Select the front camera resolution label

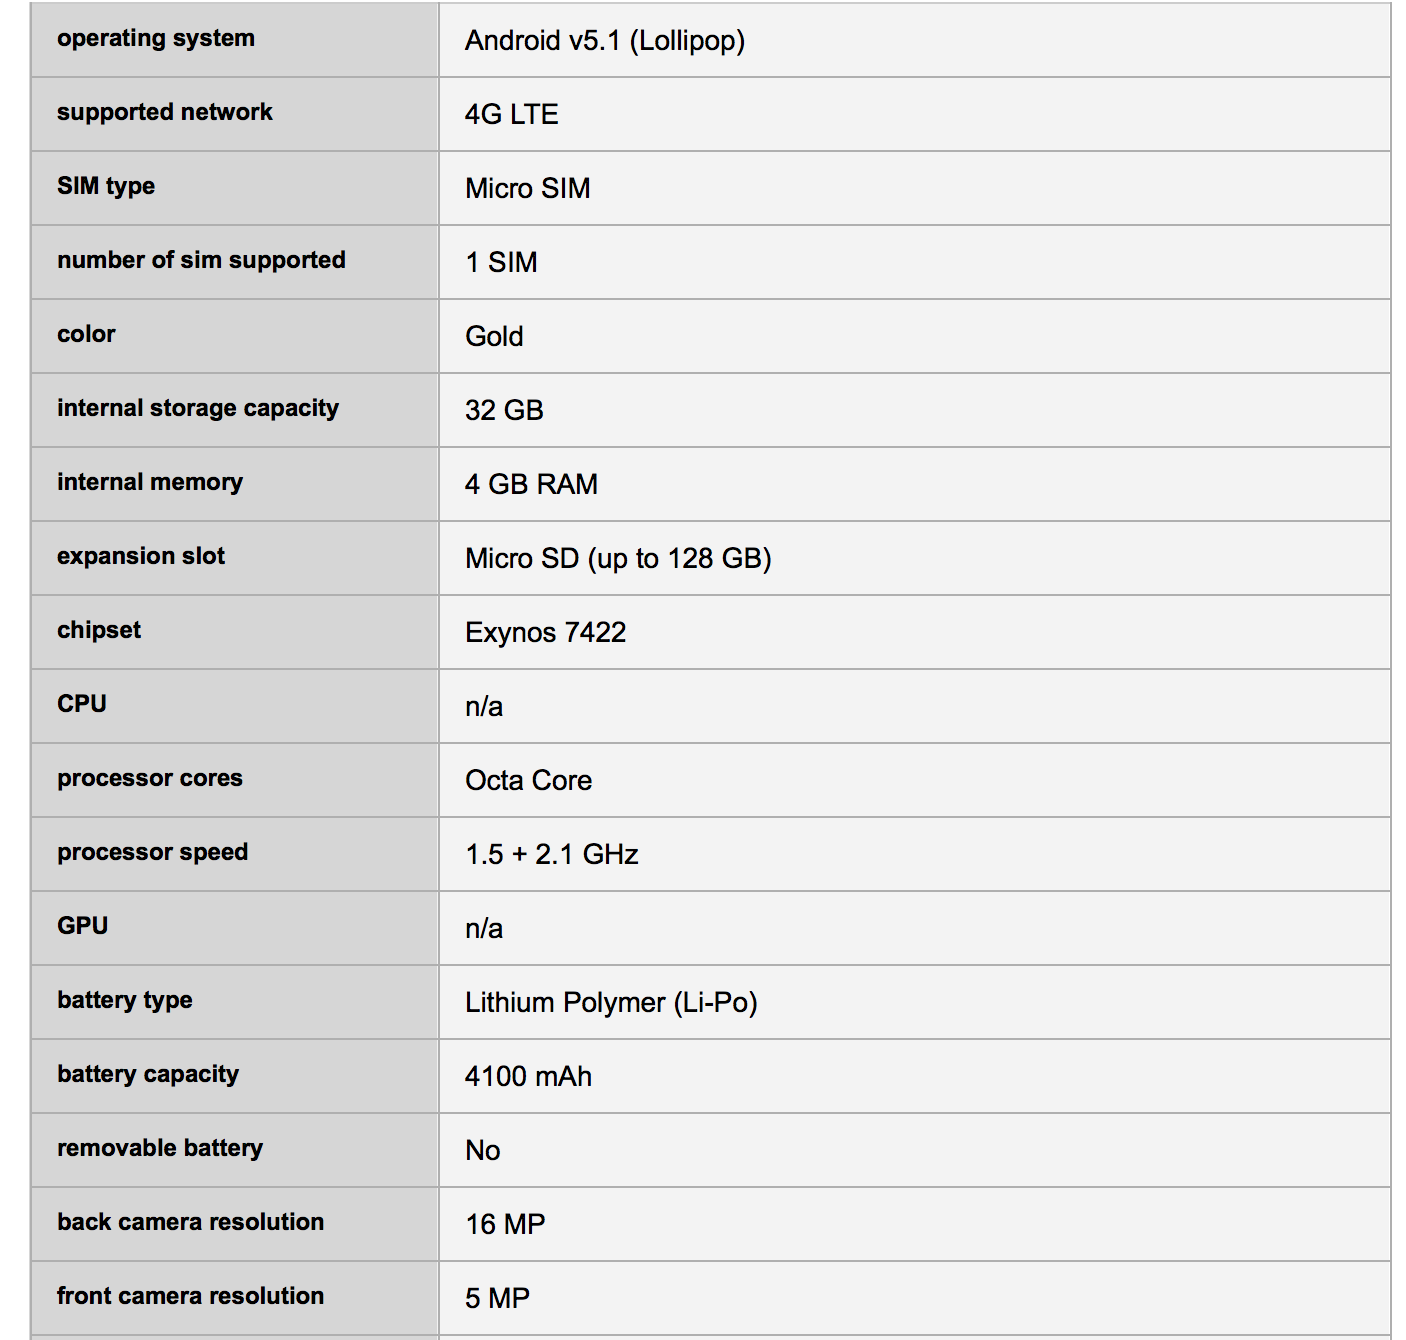(x=190, y=1297)
